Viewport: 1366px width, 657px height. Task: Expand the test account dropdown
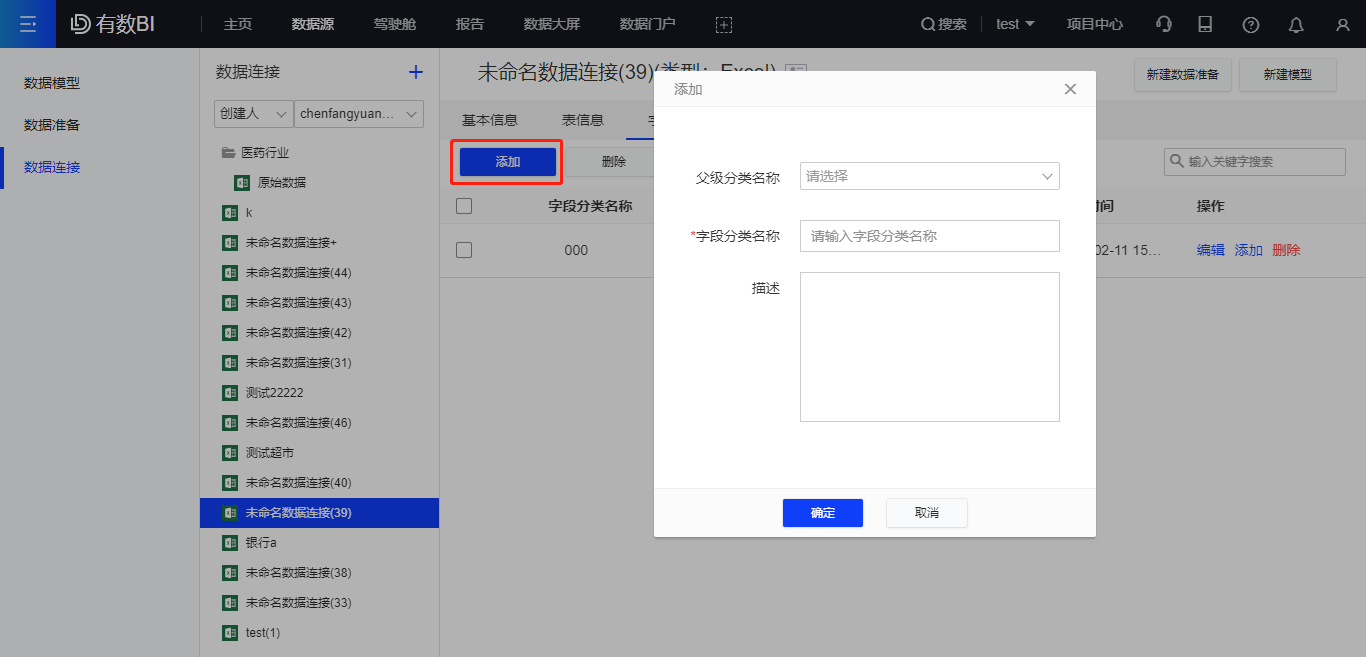pyautogui.click(x=1014, y=23)
